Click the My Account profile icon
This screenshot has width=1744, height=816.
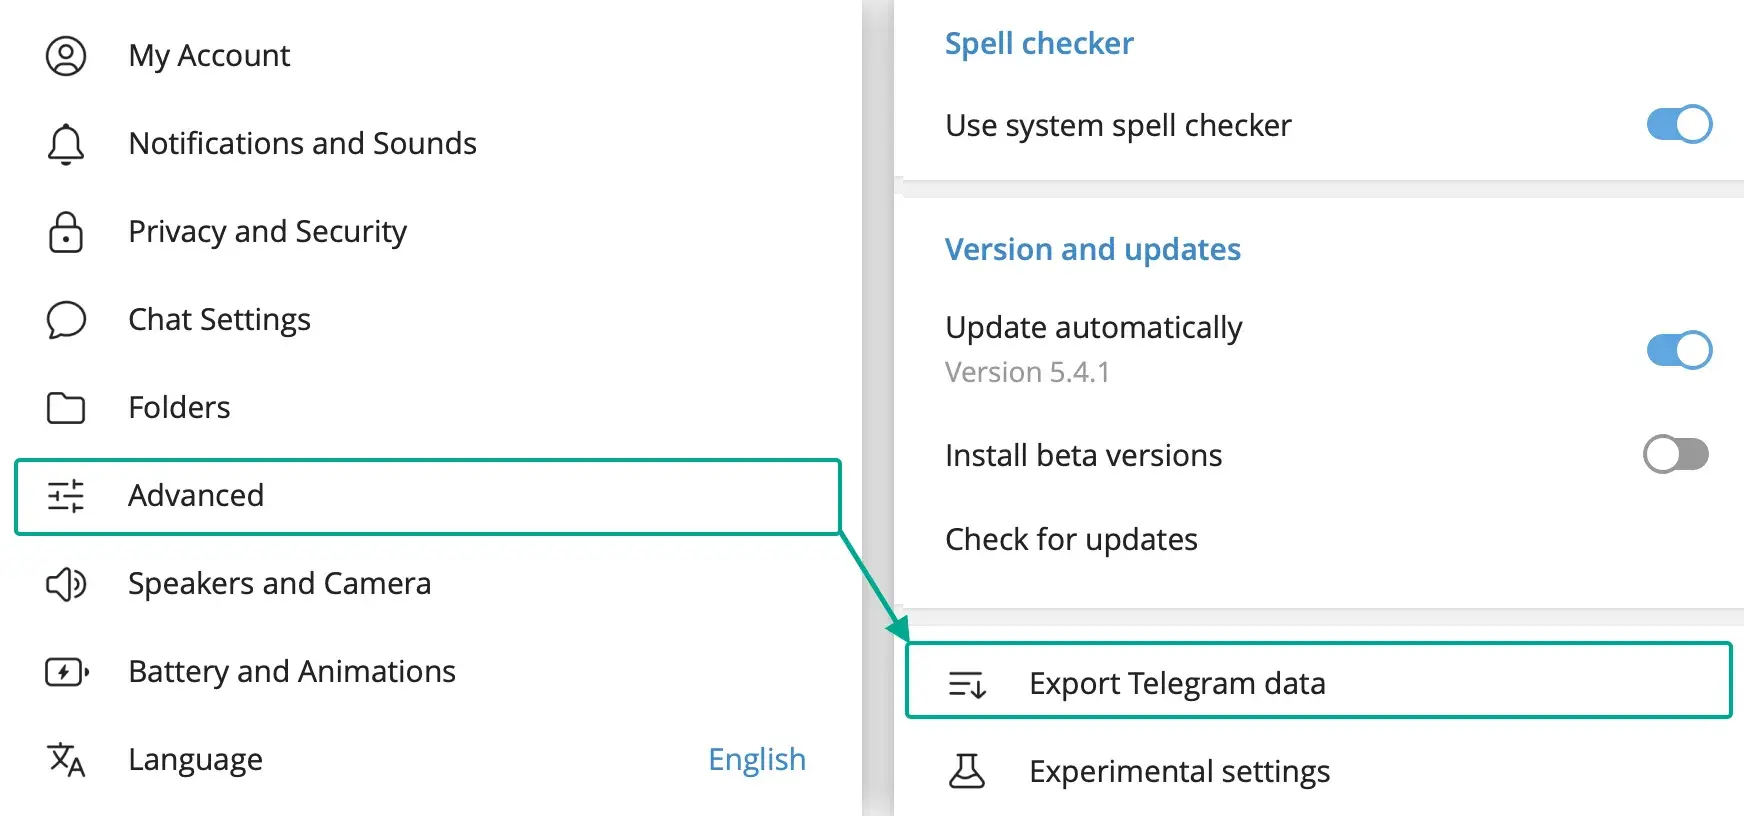point(66,56)
